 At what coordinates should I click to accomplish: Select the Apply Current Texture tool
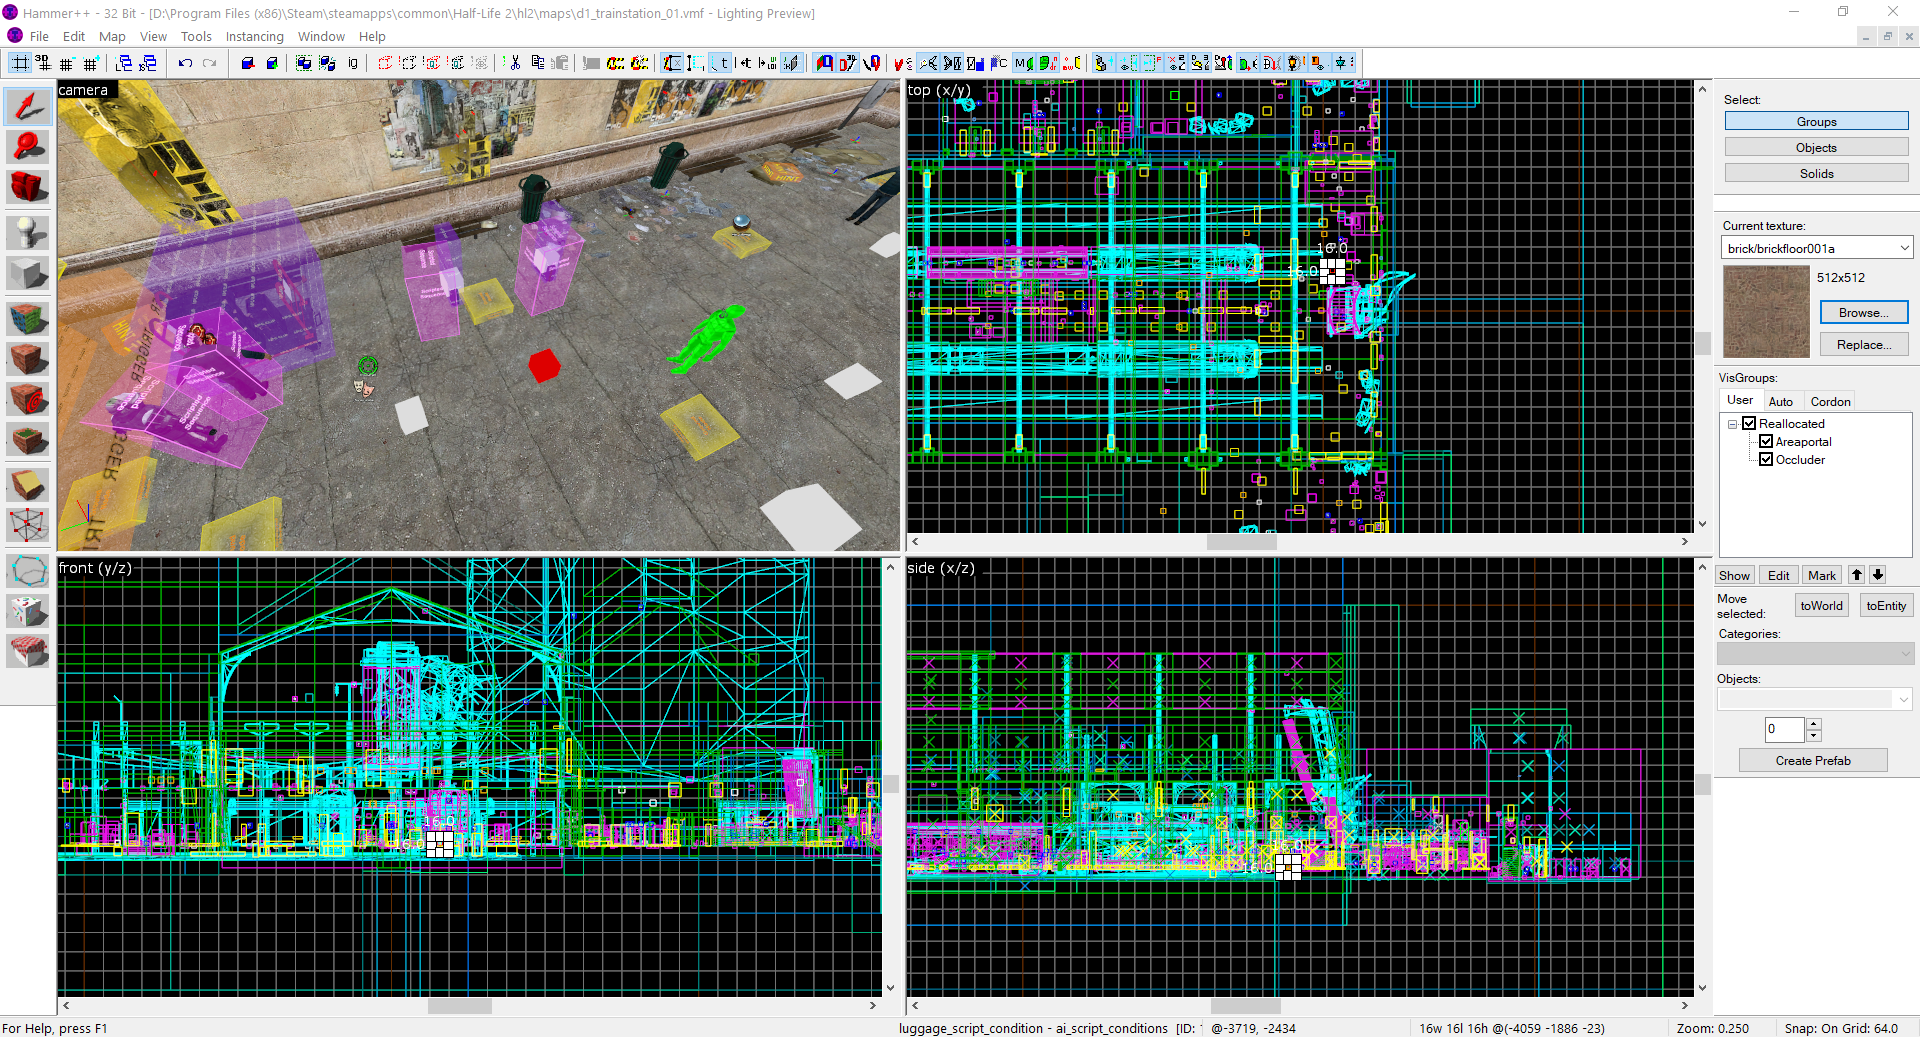point(28,359)
